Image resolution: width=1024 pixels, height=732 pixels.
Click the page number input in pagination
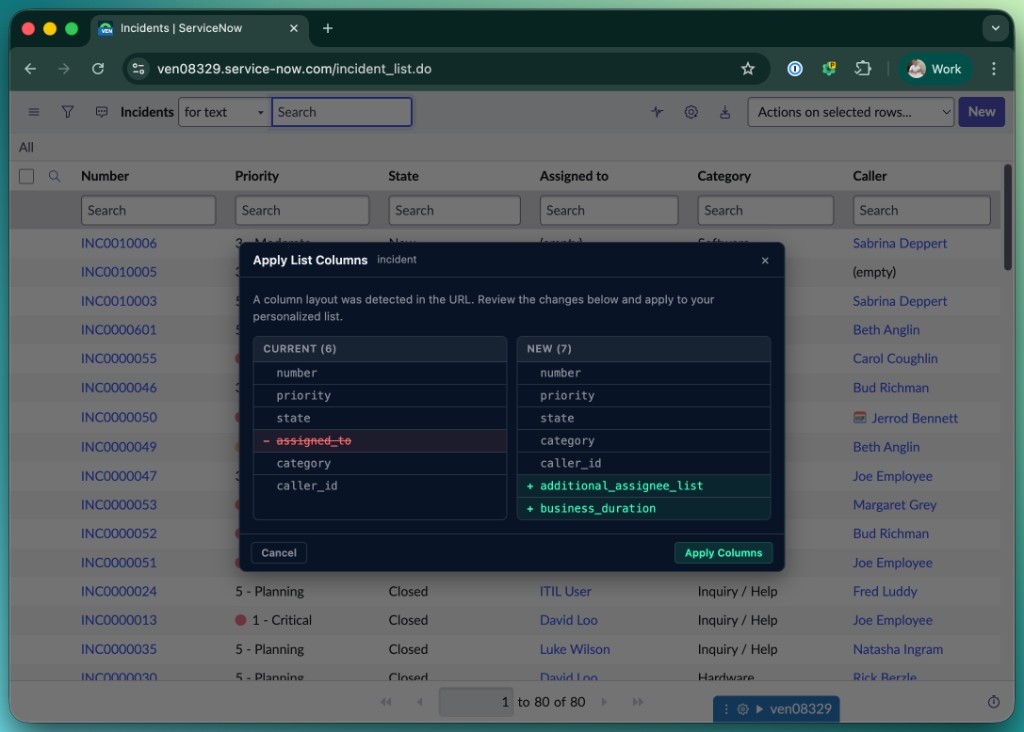click(x=476, y=702)
